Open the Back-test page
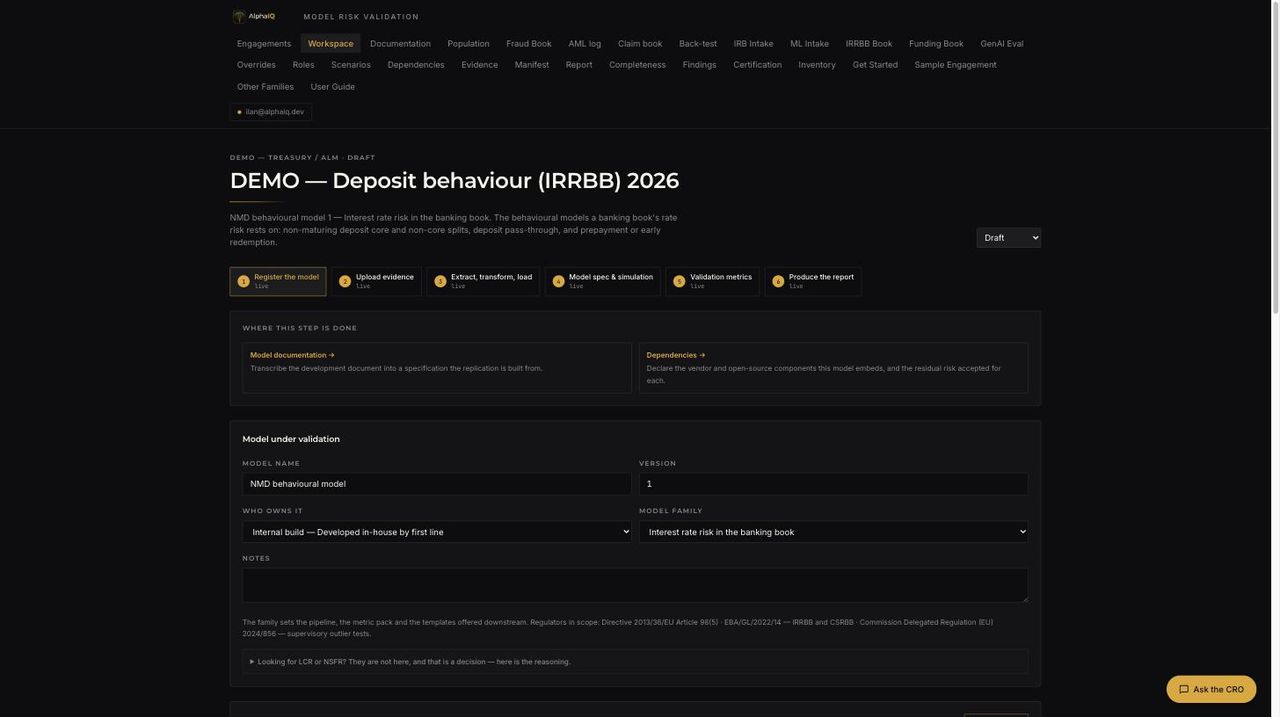 point(698,44)
